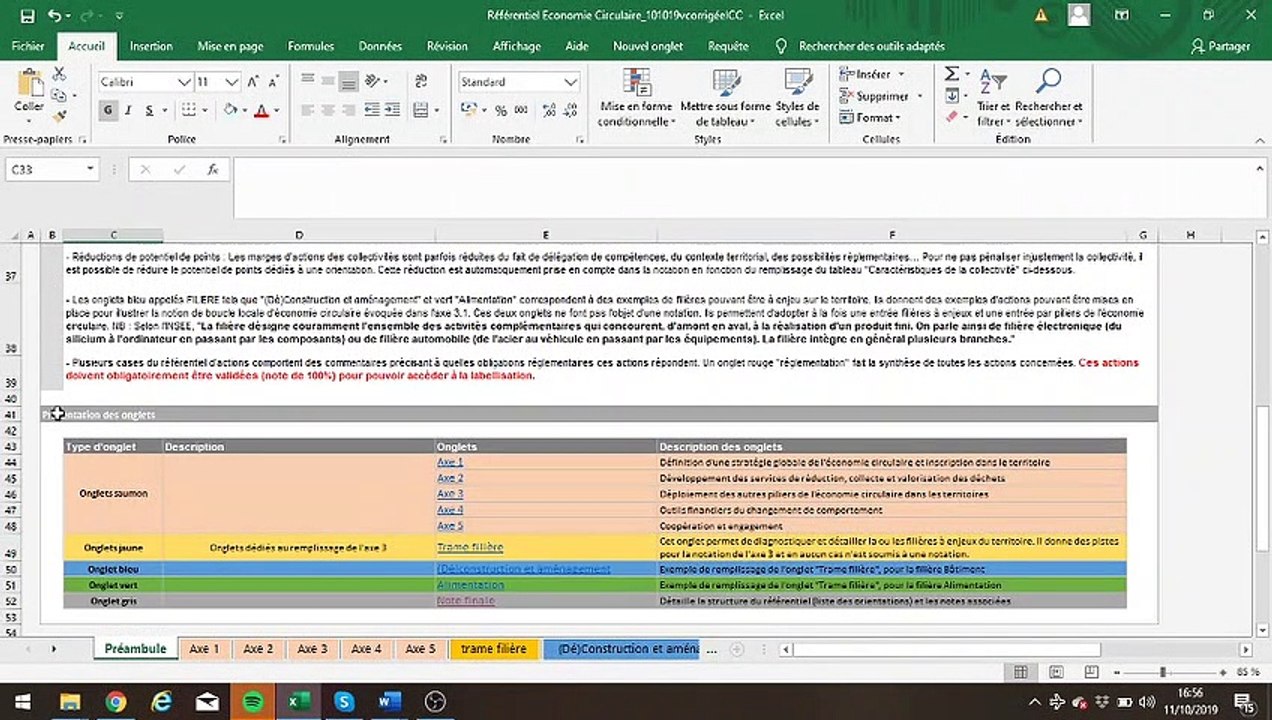Image resolution: width=1272 pixels, height=720 pixels.
Task: Toggle Underline (S) formatting
Action: pyautogui.click(x=149, y=110)
